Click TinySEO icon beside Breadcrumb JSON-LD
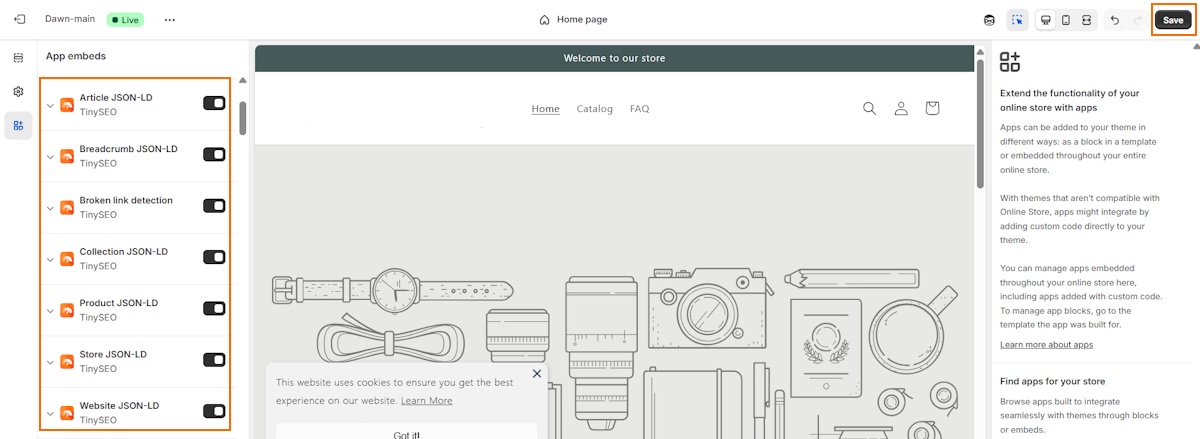This screenshot has height=439, width=1200. pos(67,155)
